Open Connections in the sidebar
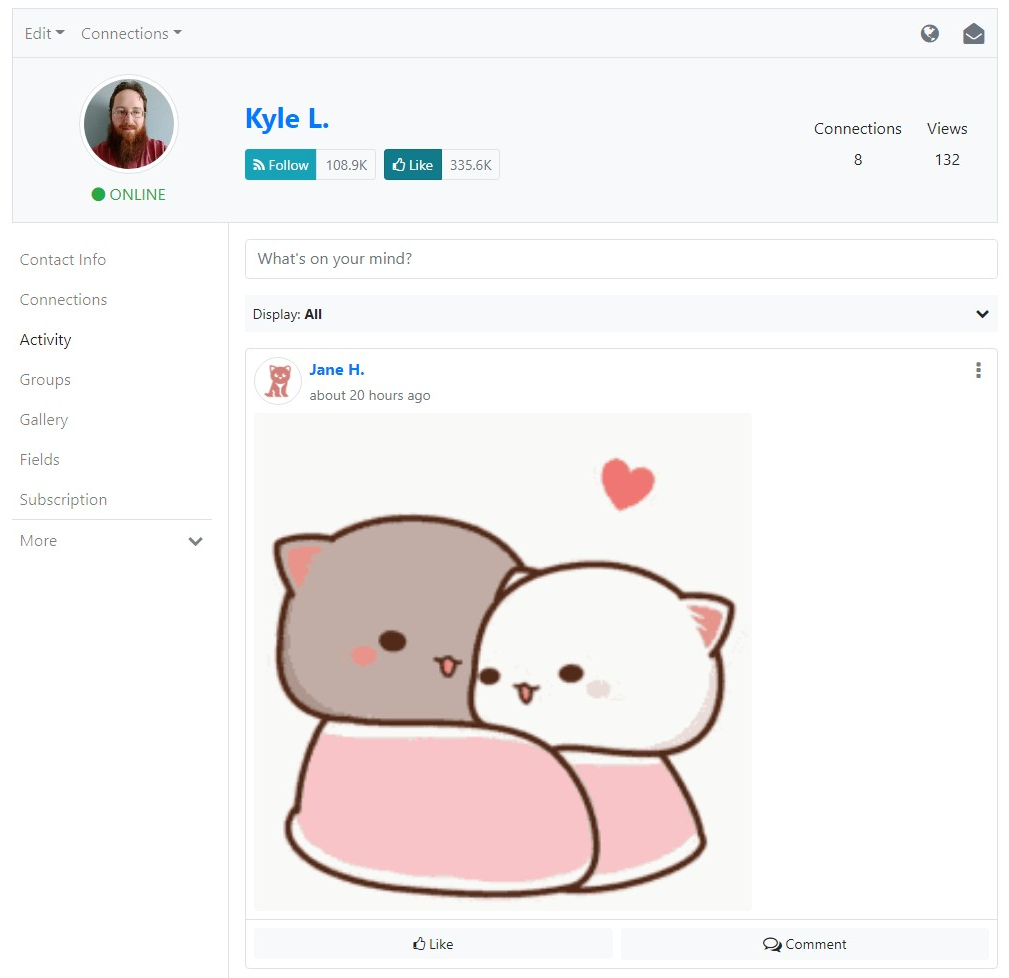Image resolution: width=1009 pixels, height=978 pixels. tap(63, 299)
